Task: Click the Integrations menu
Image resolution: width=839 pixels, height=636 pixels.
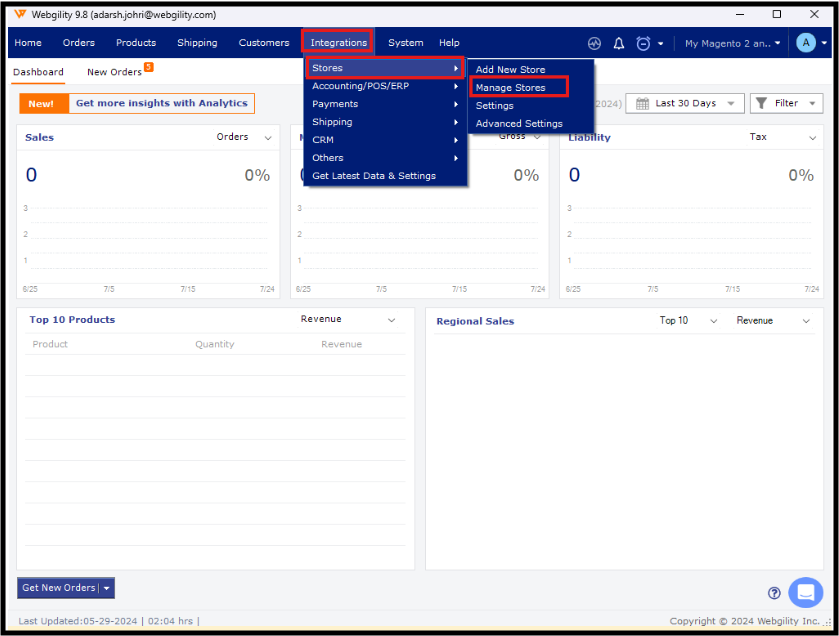Action: tap(338, 42)
